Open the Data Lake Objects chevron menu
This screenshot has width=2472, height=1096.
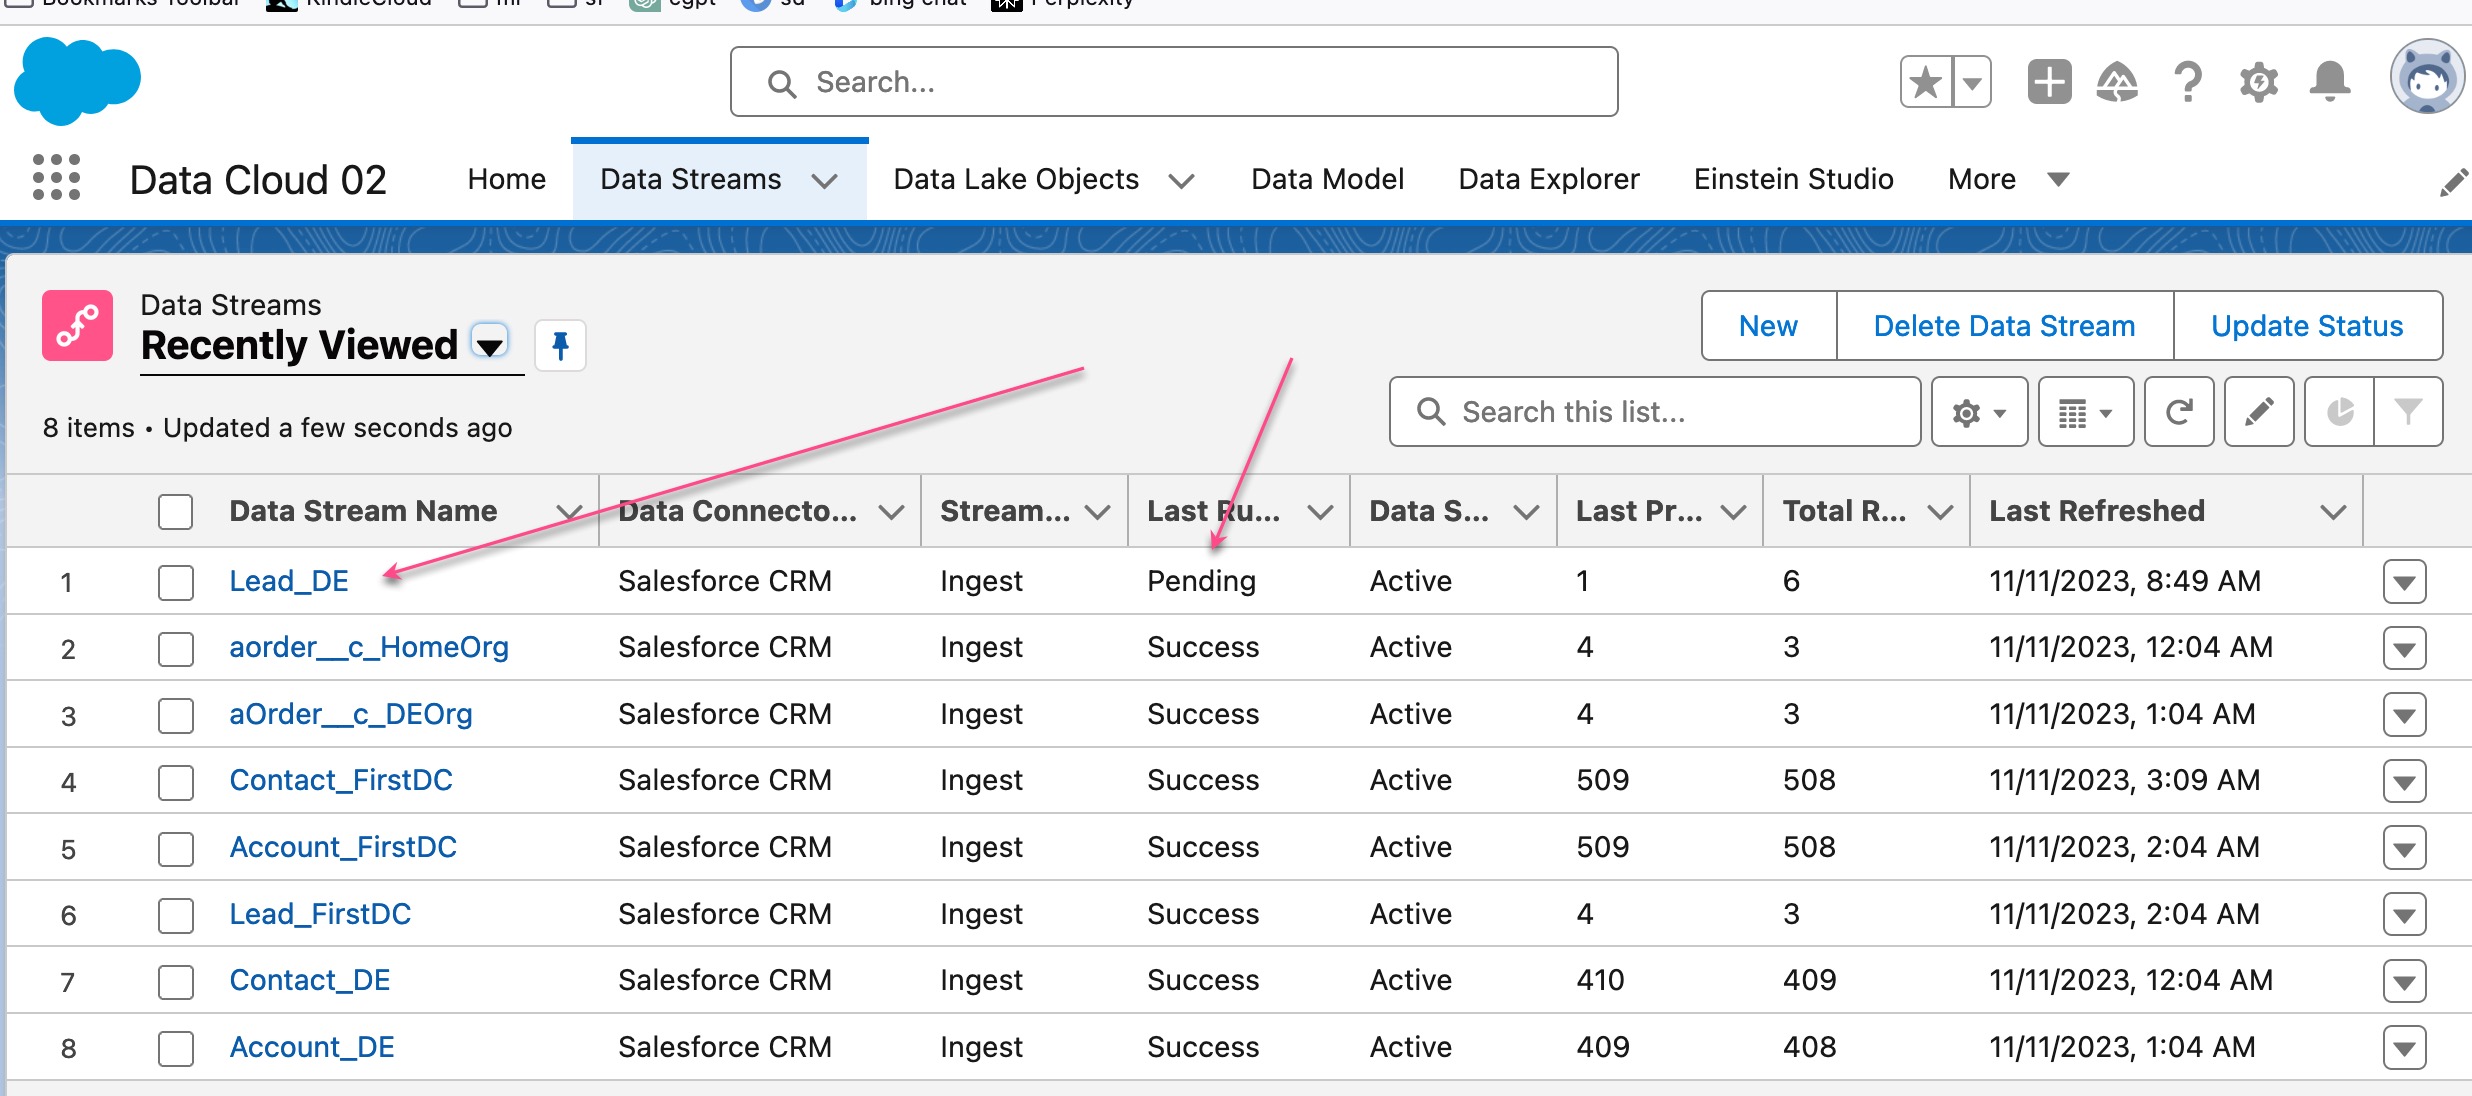[1181, 181]
